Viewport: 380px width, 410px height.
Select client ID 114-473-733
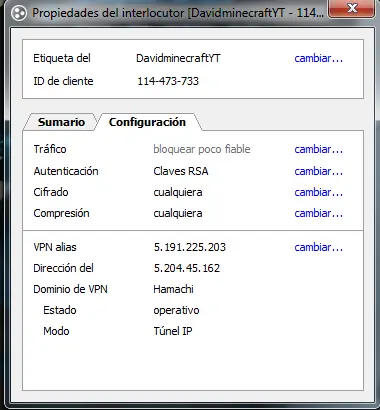tap(168, 81)
